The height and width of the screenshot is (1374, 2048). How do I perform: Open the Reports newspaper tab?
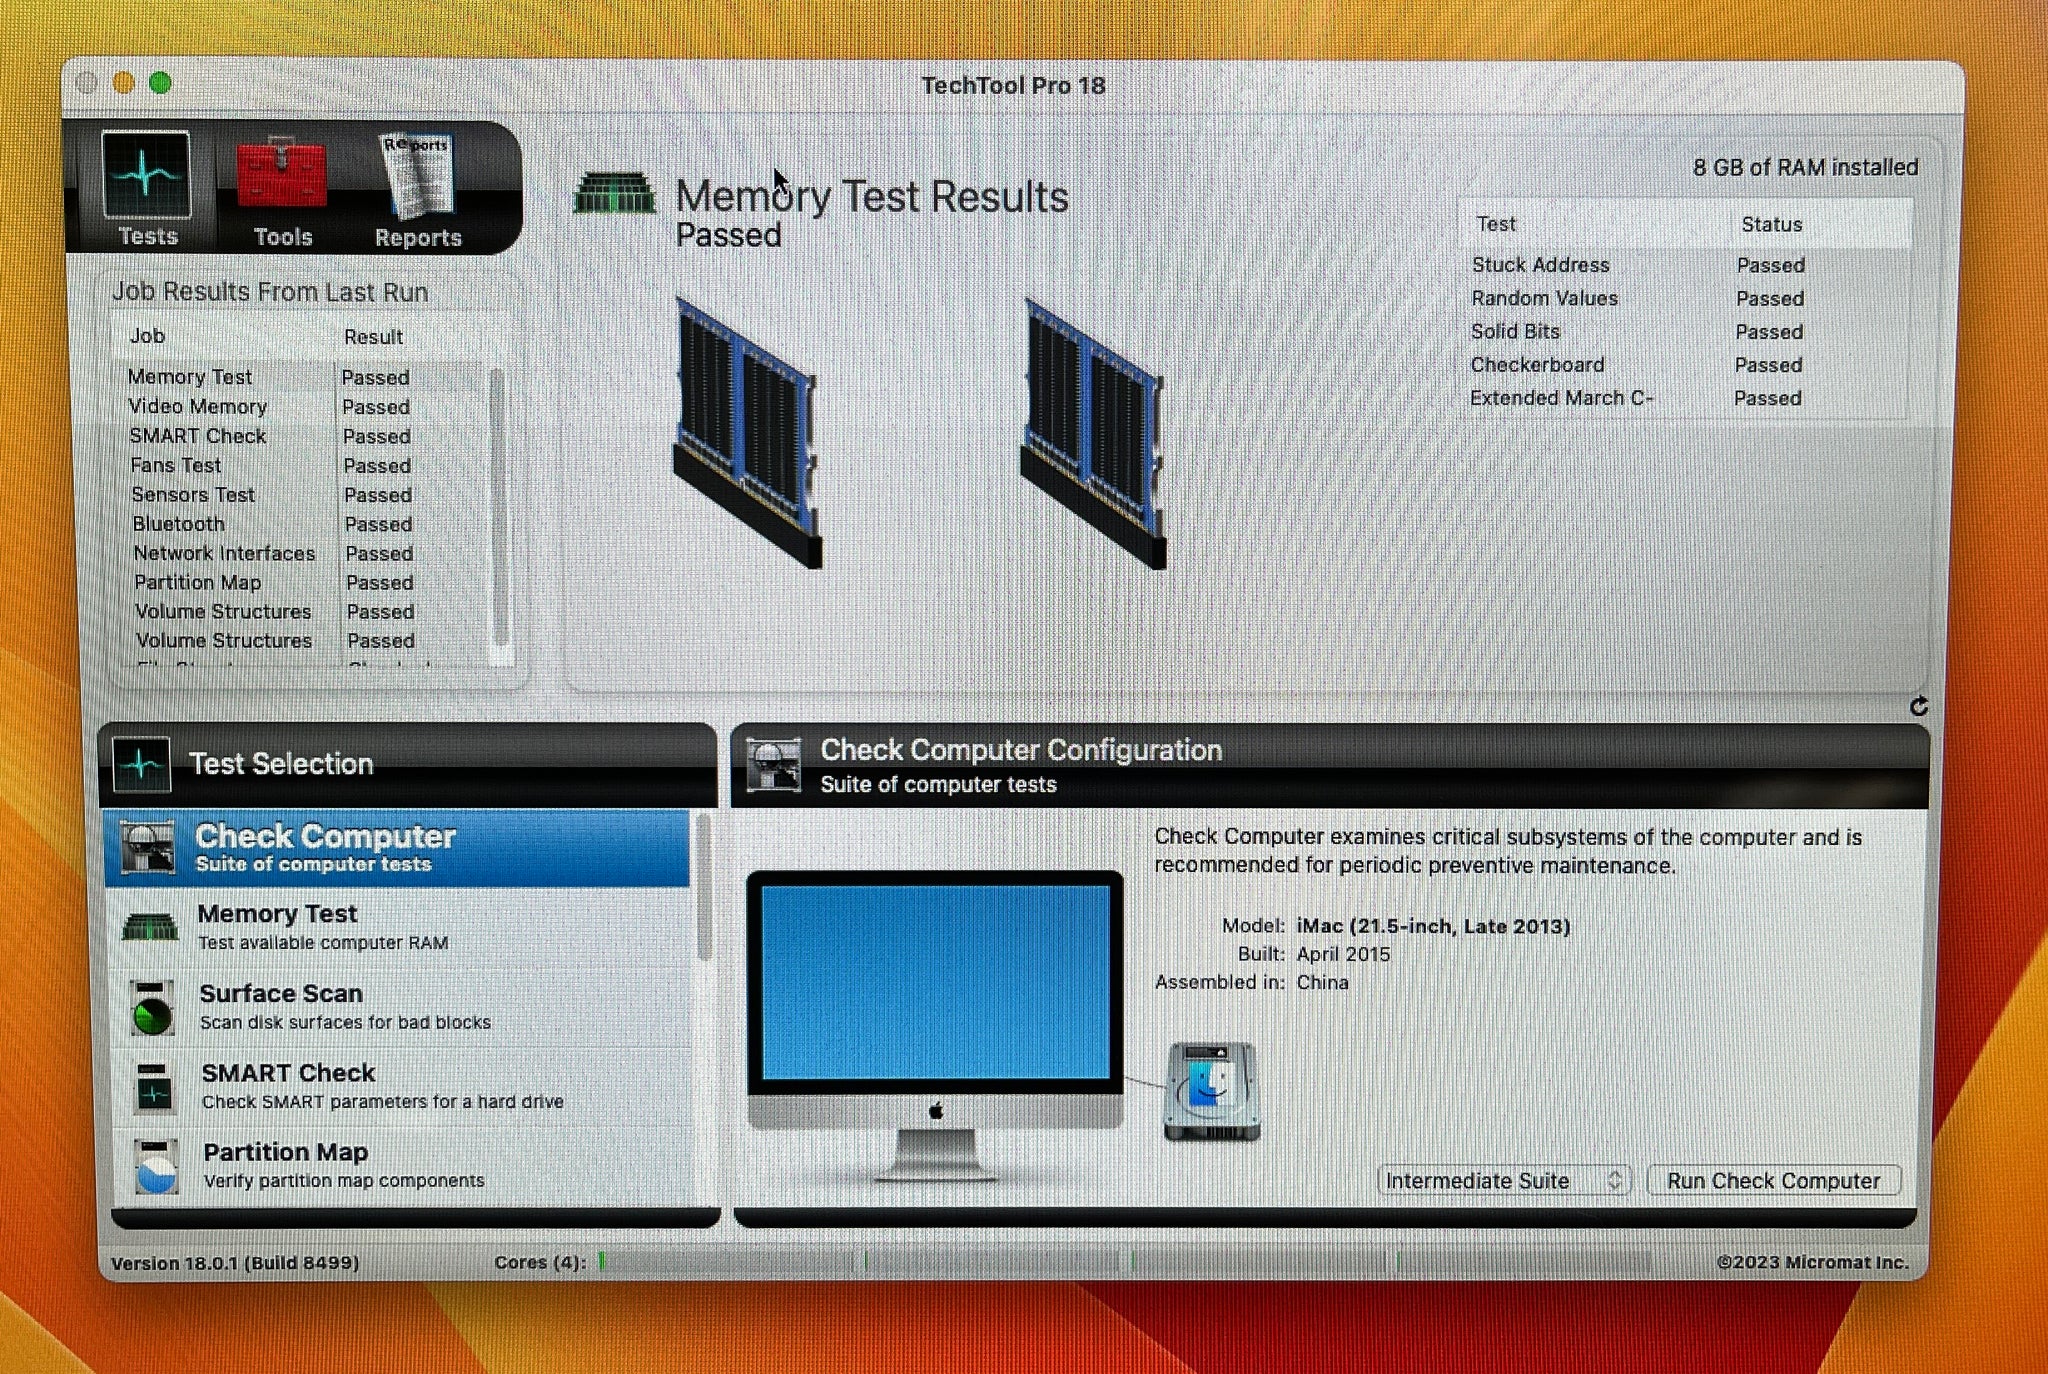[x=417, y=192]
